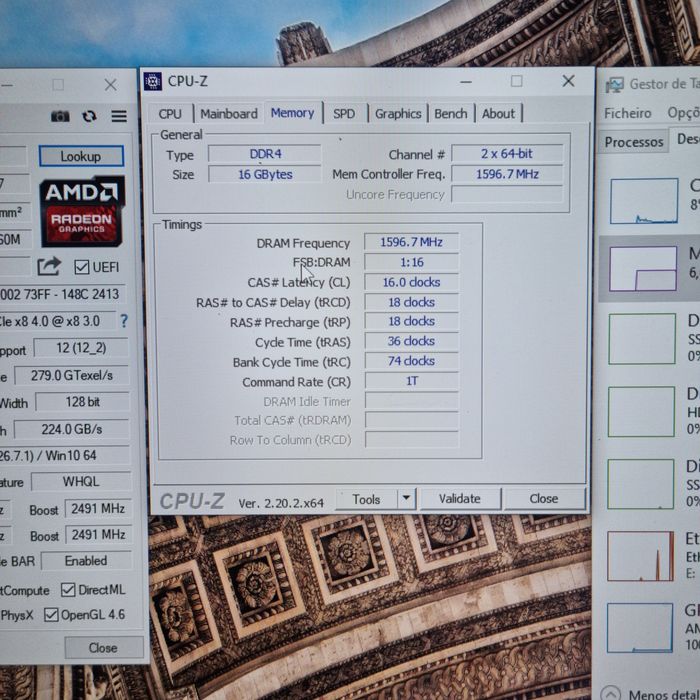Click the 2 x 64-bit channel field
The height and width of the screenshot is (700, 700).
coord(507,154)
